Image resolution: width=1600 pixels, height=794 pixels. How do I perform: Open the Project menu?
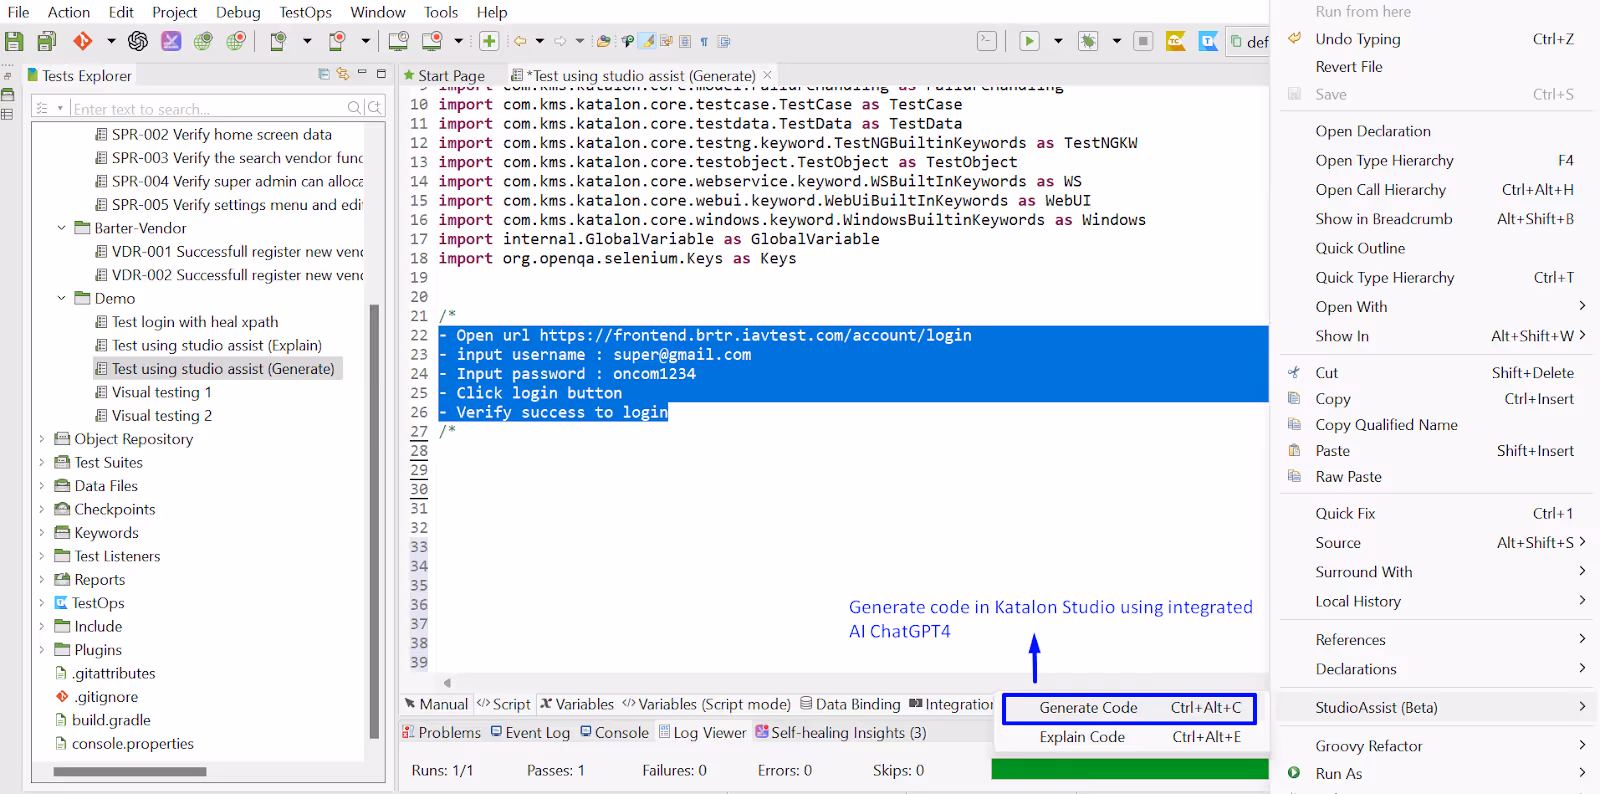(174, 12)
